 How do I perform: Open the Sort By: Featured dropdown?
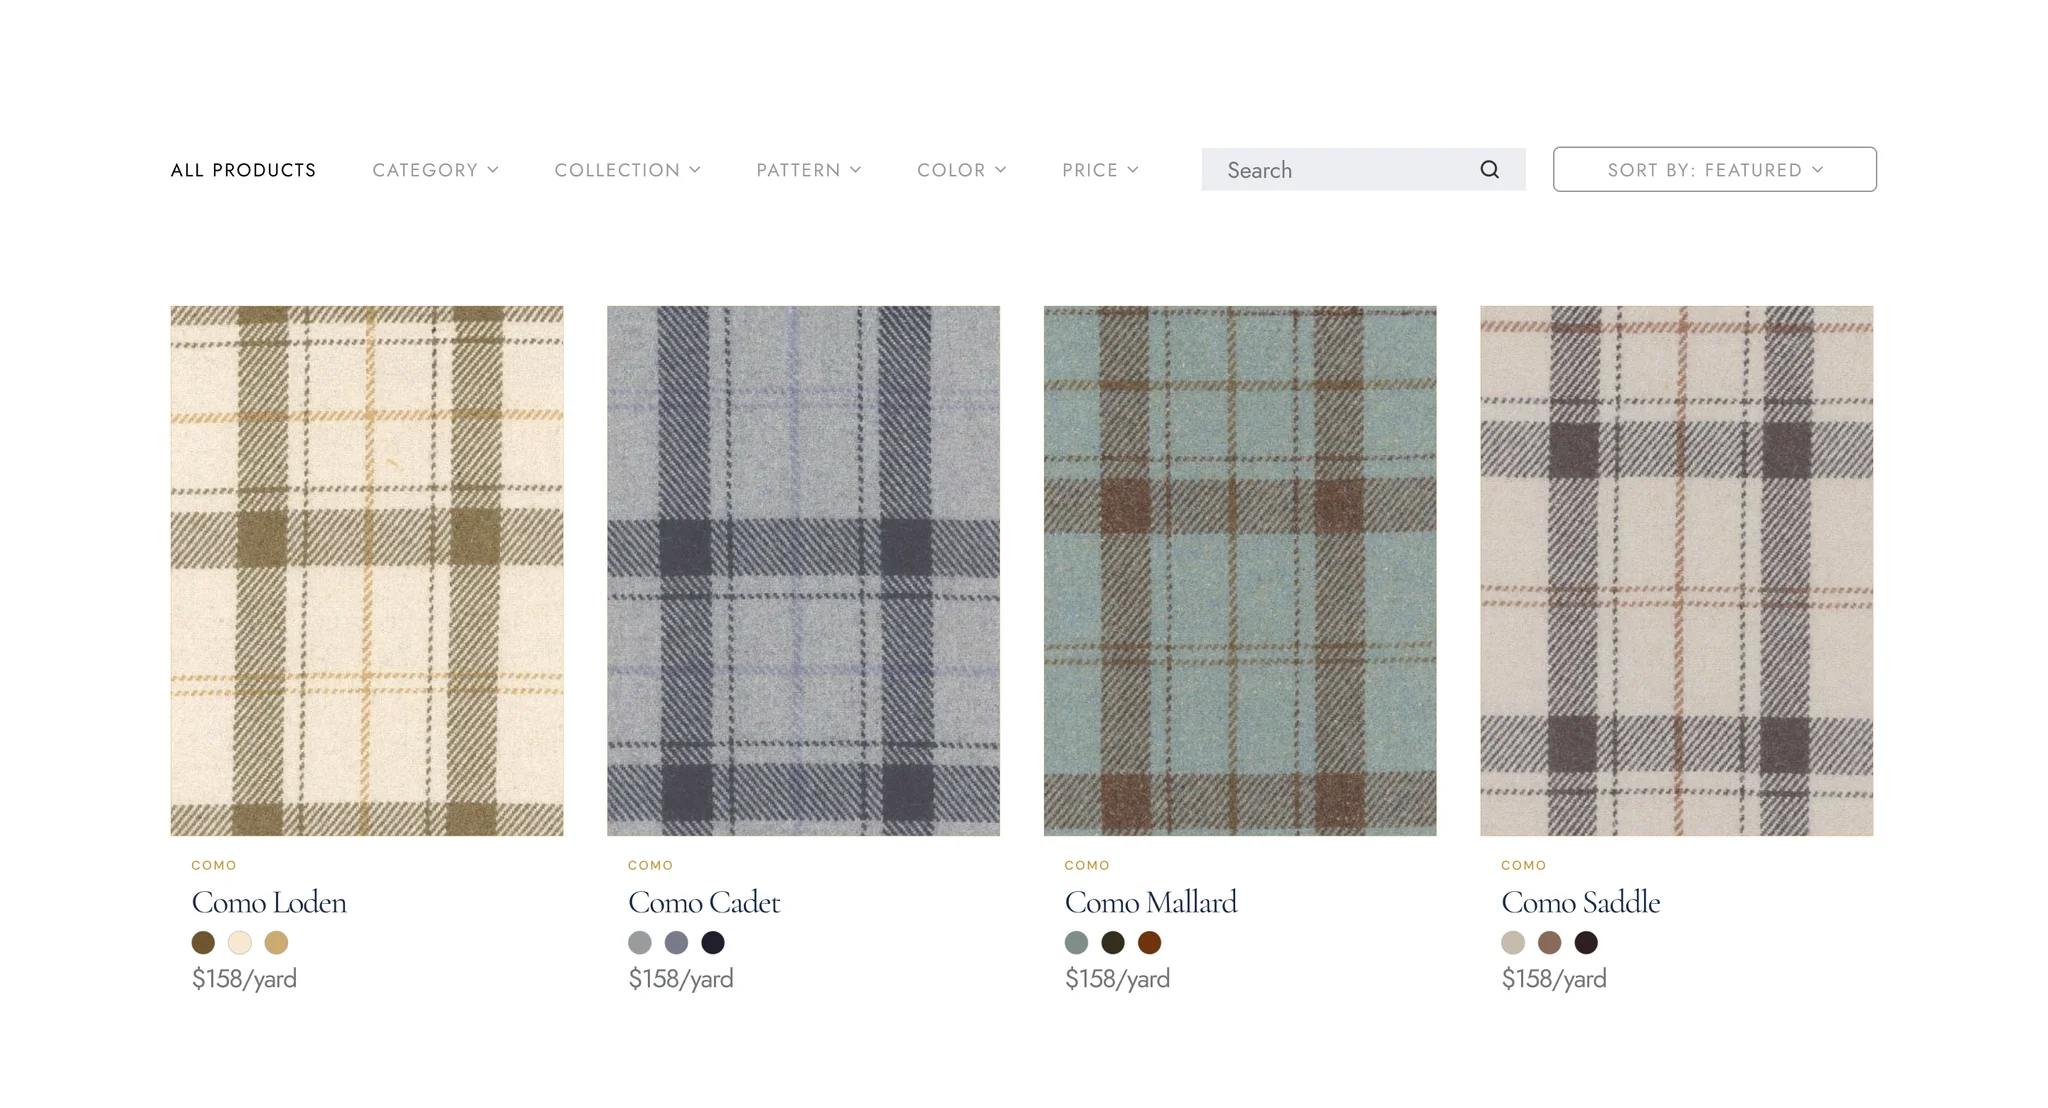pos(1714,170)
